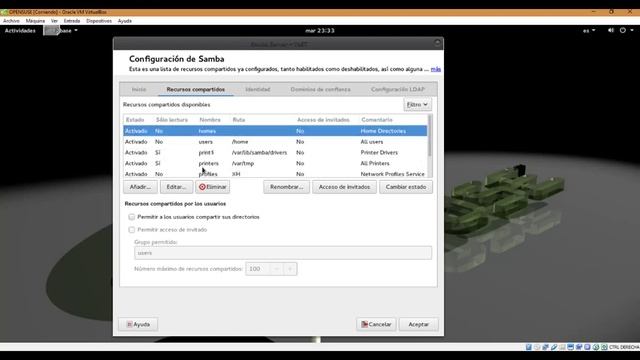Click the keyboard capture icon beside CTRL DERECHA
The width and height of the screenshot is (640, 360).
[604, 347]
